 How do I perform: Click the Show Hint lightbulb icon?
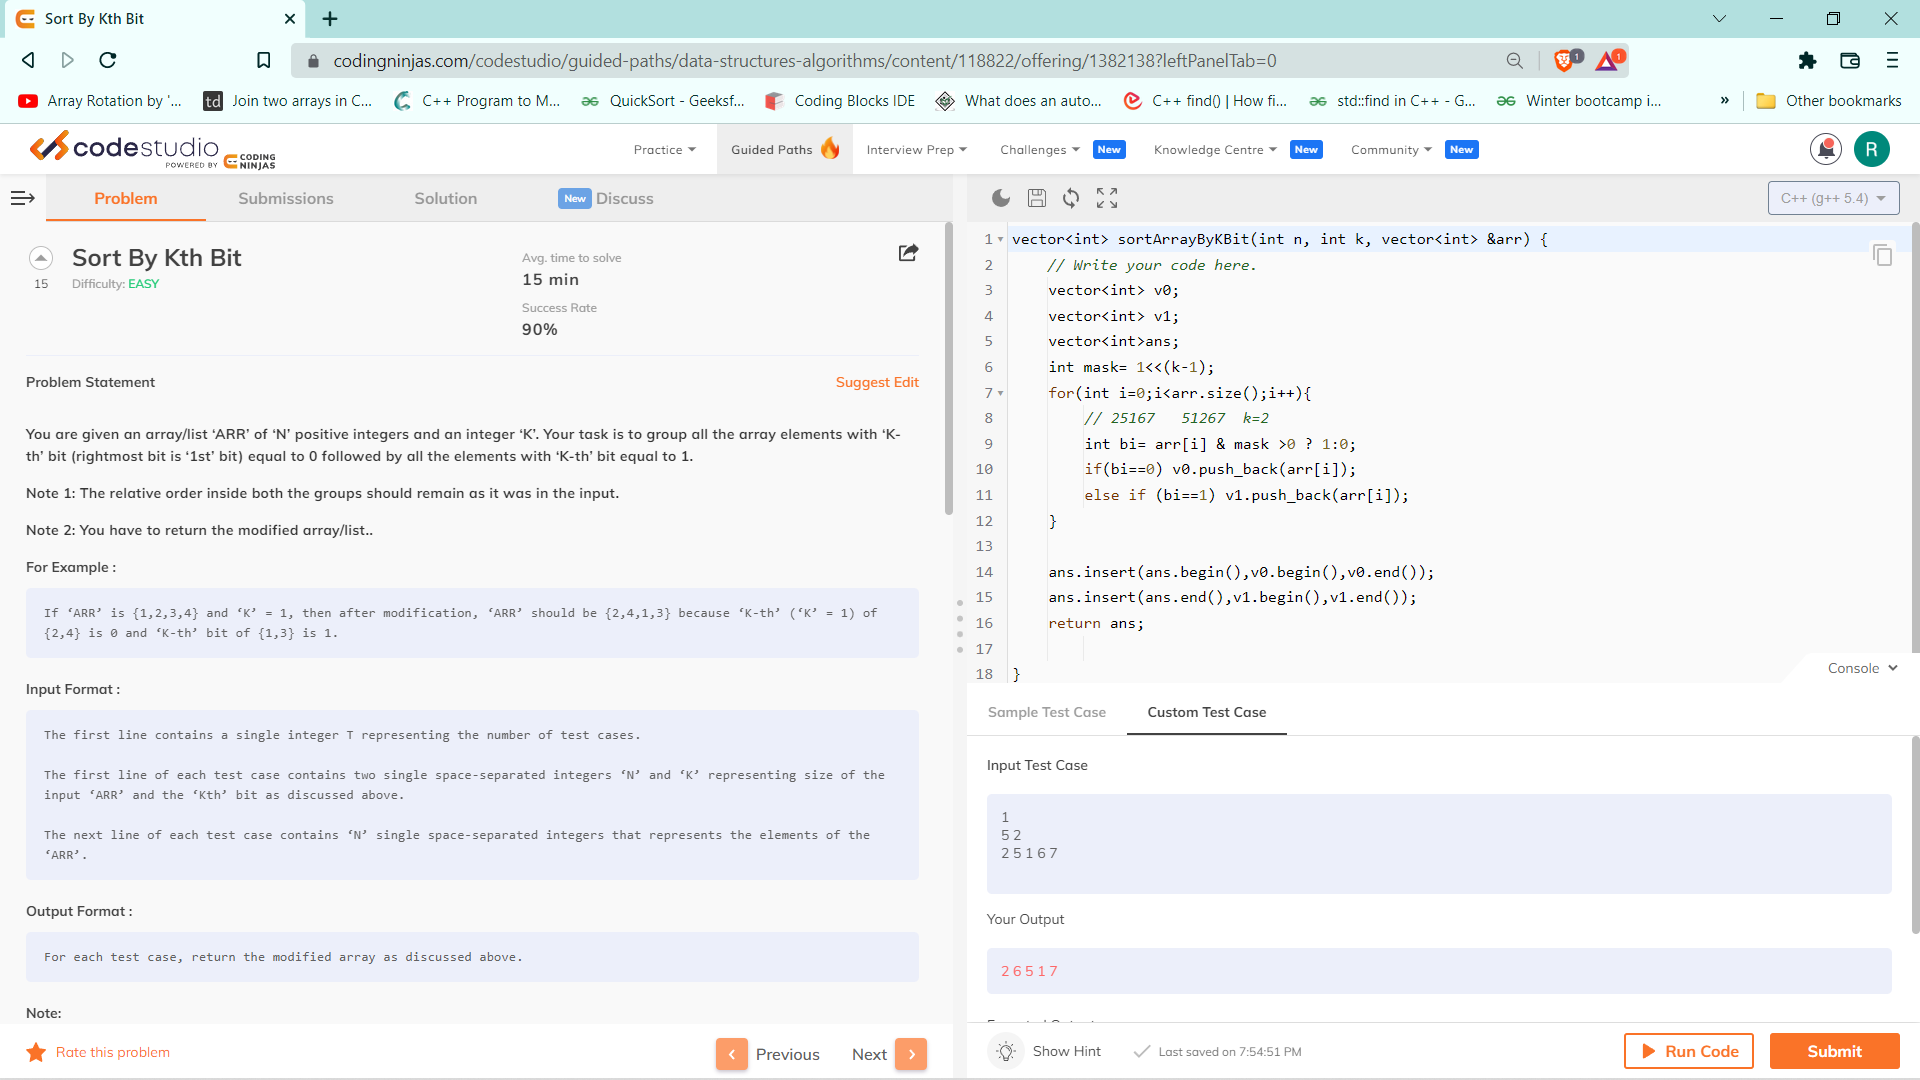(x=1006, y=1051)
